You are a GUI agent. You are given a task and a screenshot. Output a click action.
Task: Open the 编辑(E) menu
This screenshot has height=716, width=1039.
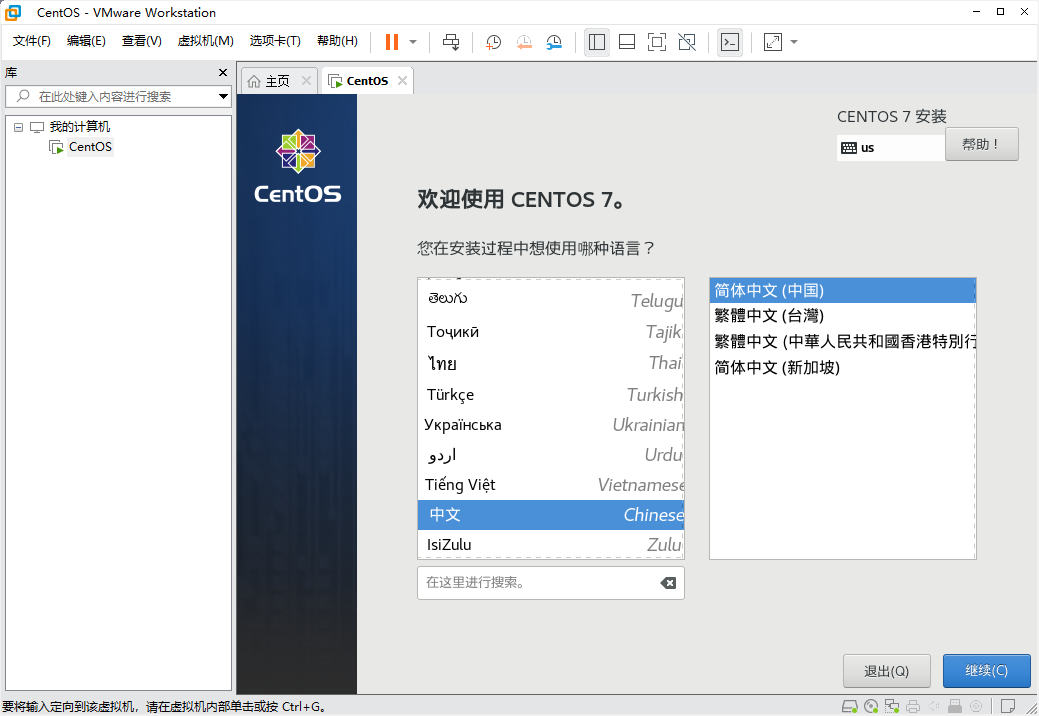point(86,41)
